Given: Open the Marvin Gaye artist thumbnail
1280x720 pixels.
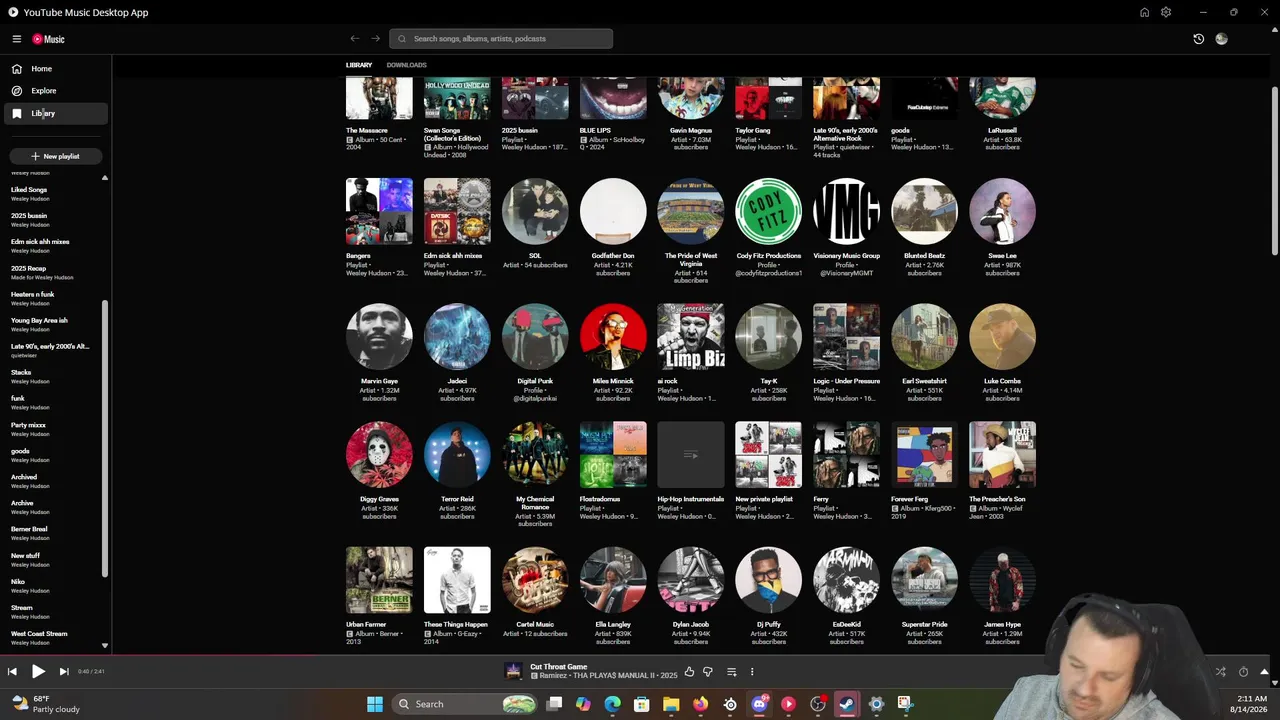Looking at the screenshot, I should 379,336.
